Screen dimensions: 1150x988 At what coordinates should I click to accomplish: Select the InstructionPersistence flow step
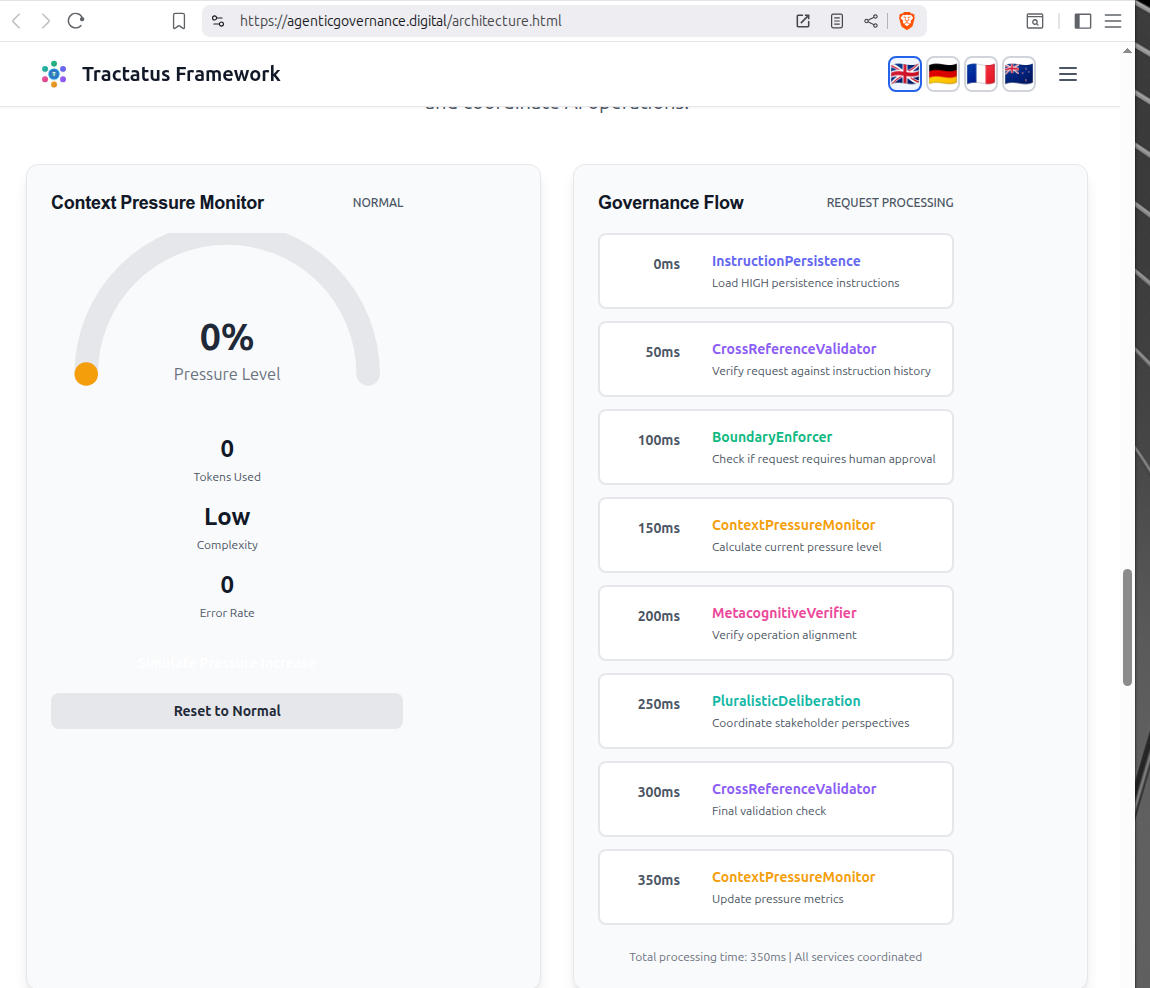pyautogui.click(x=775, y=271)
